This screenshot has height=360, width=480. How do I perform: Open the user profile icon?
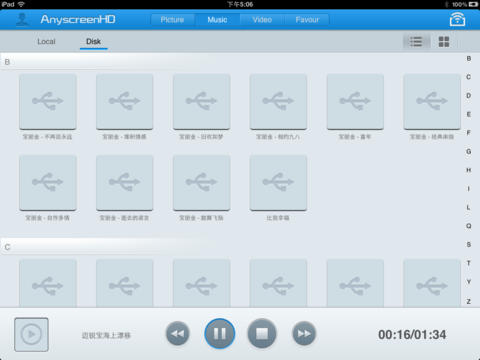pos(22,20)
